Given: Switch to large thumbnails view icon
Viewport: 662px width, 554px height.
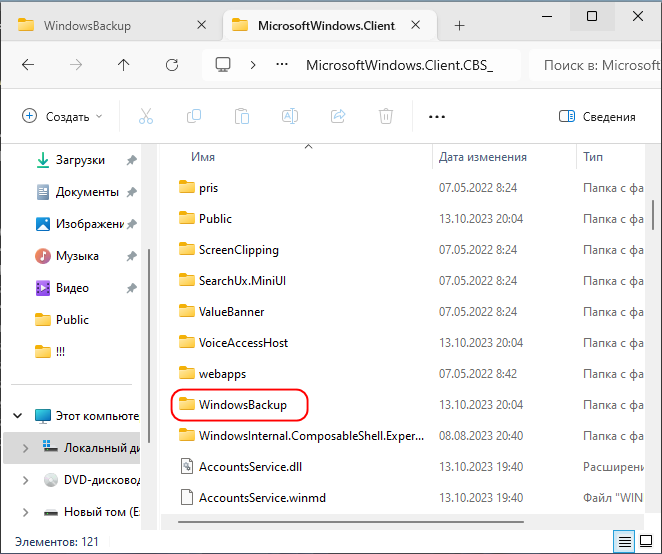Looking at the screenshot, I should point(646,541).
